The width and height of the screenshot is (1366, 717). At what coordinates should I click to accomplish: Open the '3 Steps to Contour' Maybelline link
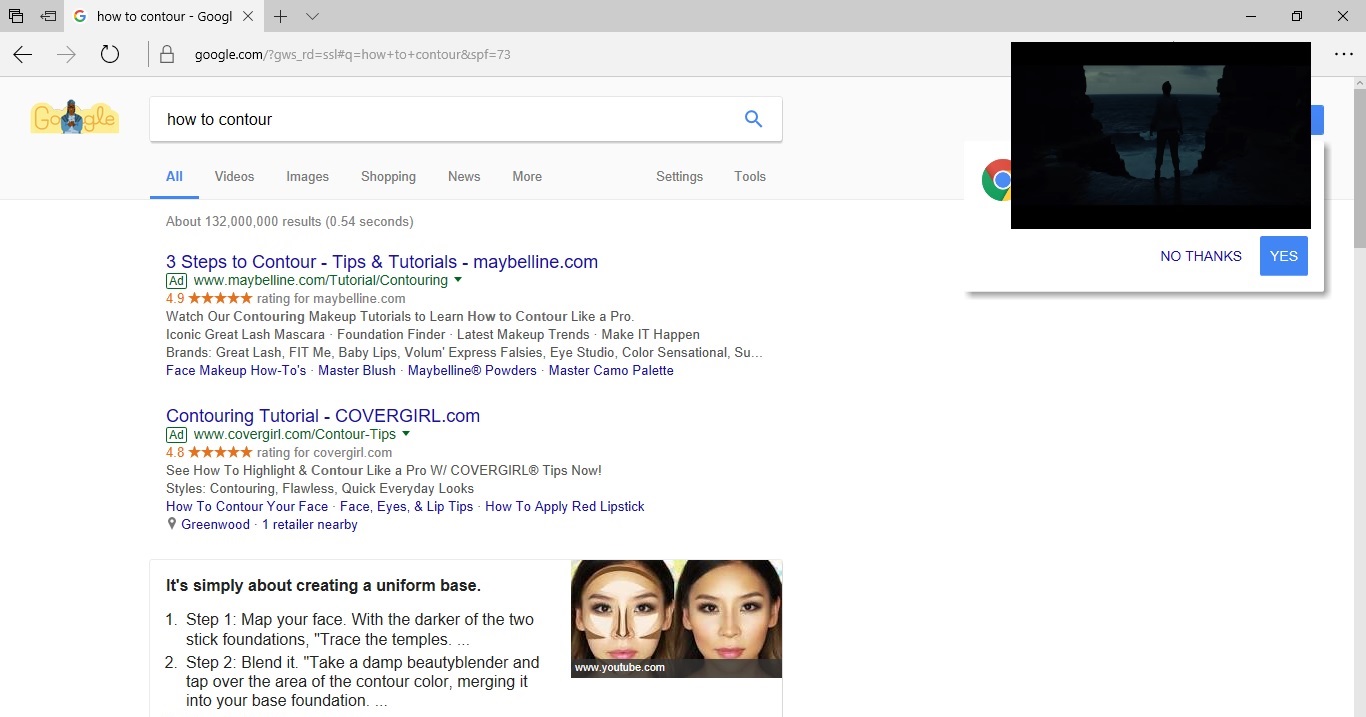[381, 262]
